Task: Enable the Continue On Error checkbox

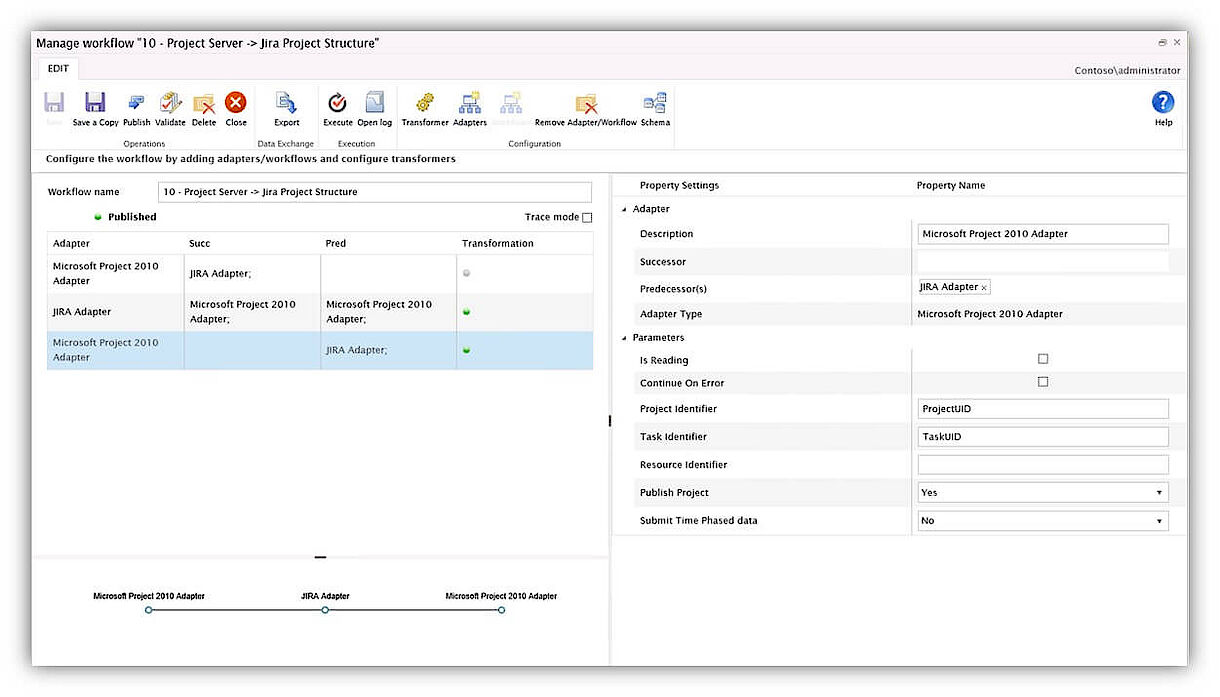Action: [x=1043, y=381]
